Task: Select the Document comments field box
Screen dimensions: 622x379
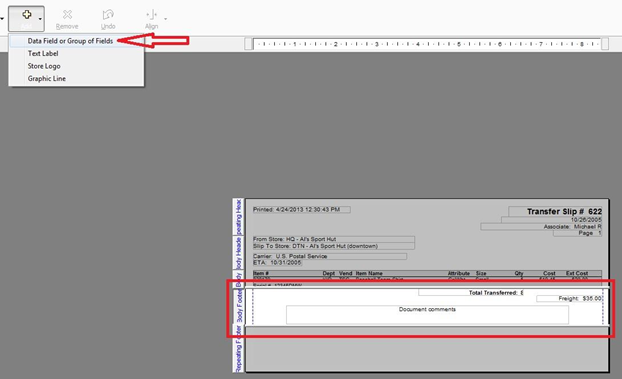Action: [x=427, y=315]
